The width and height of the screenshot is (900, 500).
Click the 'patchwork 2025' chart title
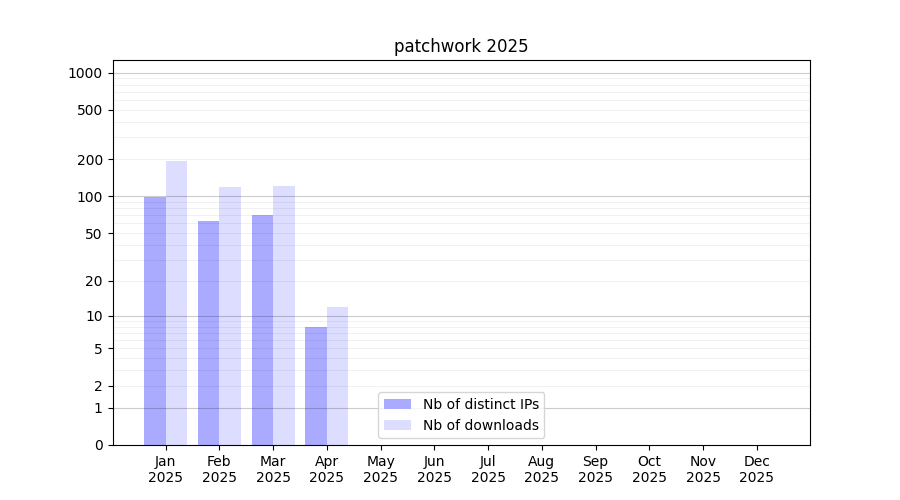[x=461, y=46]
